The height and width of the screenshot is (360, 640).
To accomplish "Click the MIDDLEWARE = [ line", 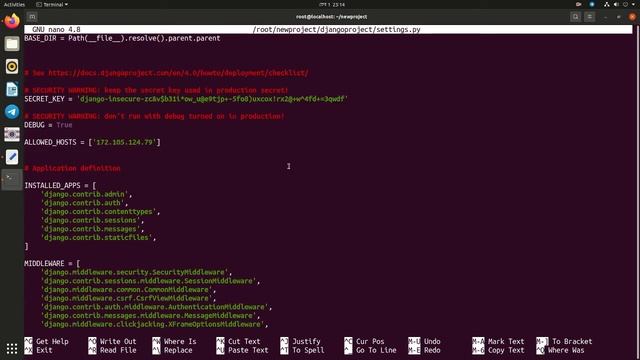I will coord(52,264).
